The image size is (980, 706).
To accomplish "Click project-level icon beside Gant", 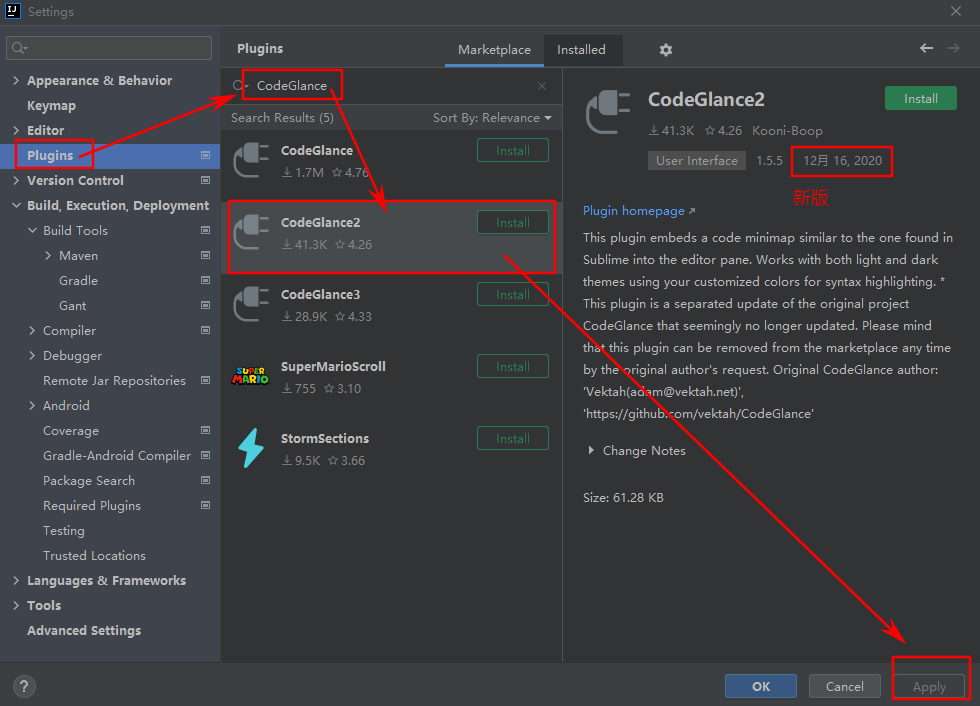I will click(205, 305).
